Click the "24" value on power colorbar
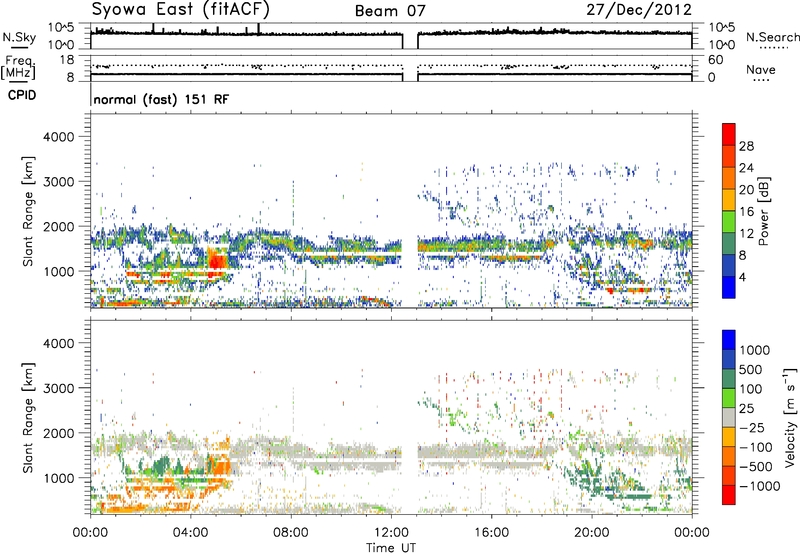The width and height of the screenshot is (800, 554). coord(746,168)
